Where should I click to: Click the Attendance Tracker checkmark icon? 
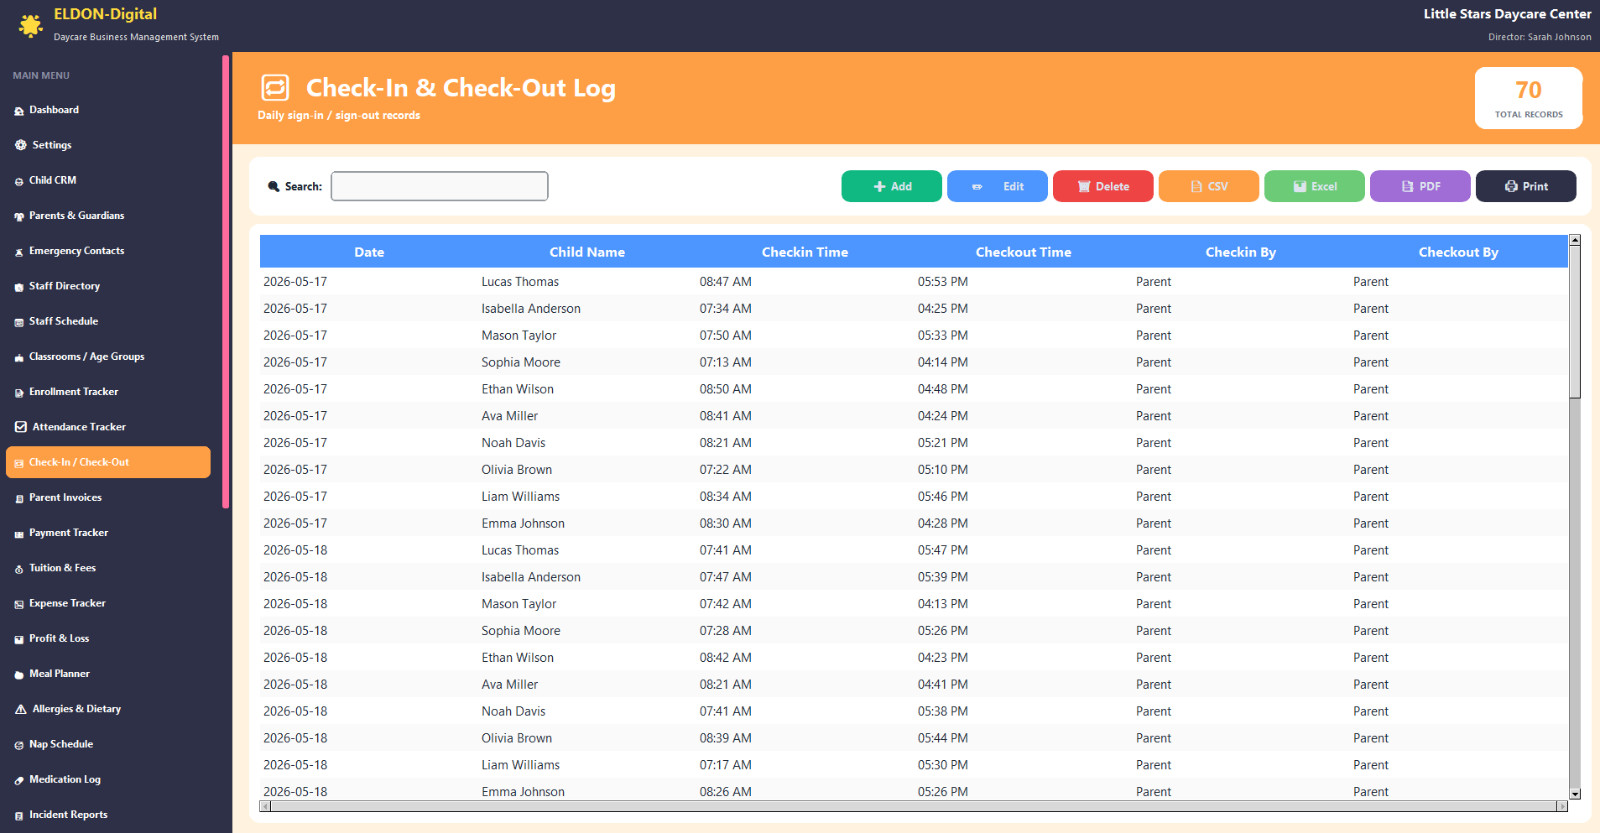[20, 427]
